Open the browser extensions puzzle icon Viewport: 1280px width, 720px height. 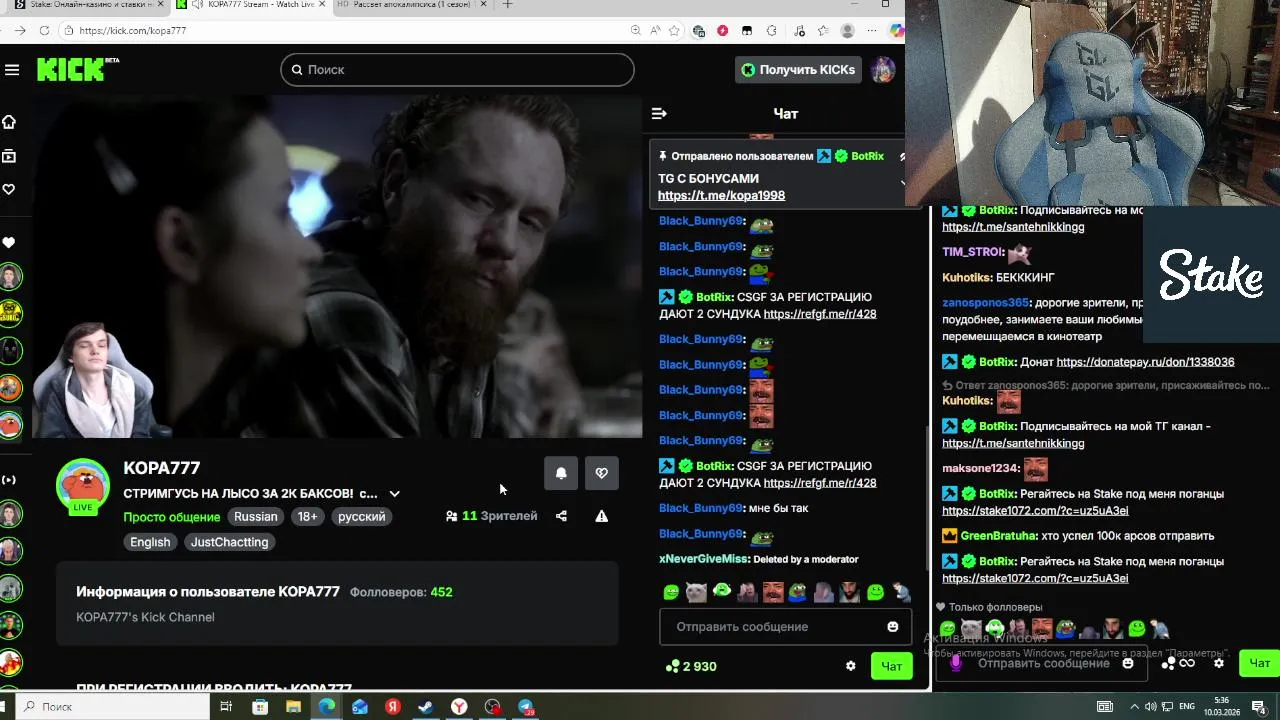tap(771, 30)
